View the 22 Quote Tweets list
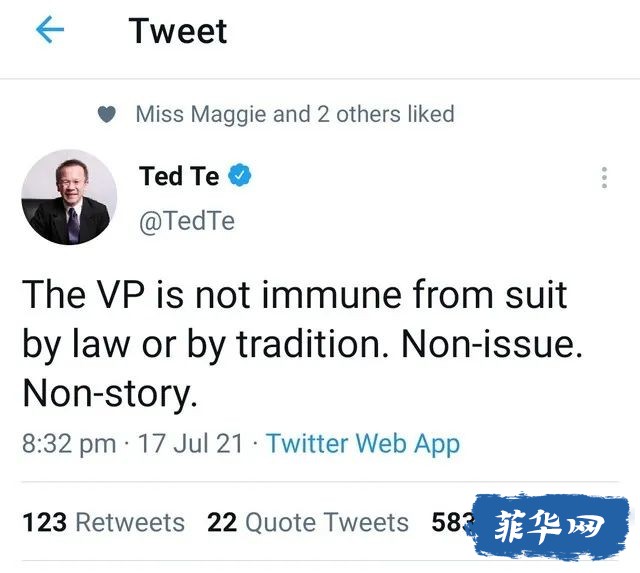 tap(308, 522)
